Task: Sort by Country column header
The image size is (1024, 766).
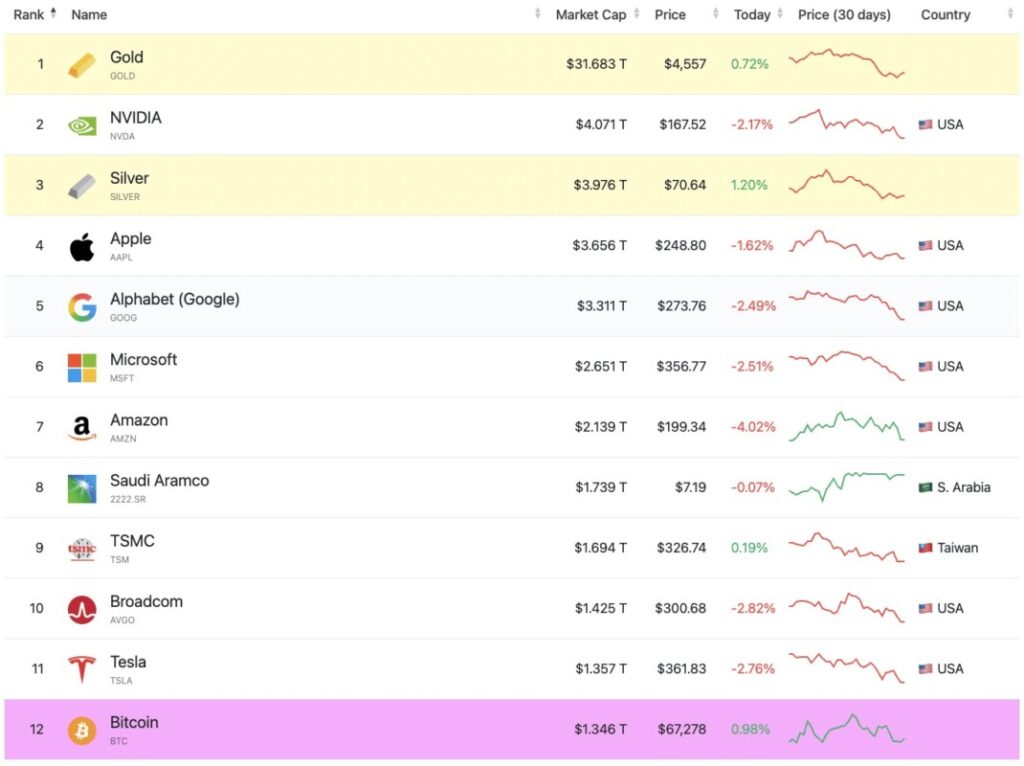Action: click(945, 15)
